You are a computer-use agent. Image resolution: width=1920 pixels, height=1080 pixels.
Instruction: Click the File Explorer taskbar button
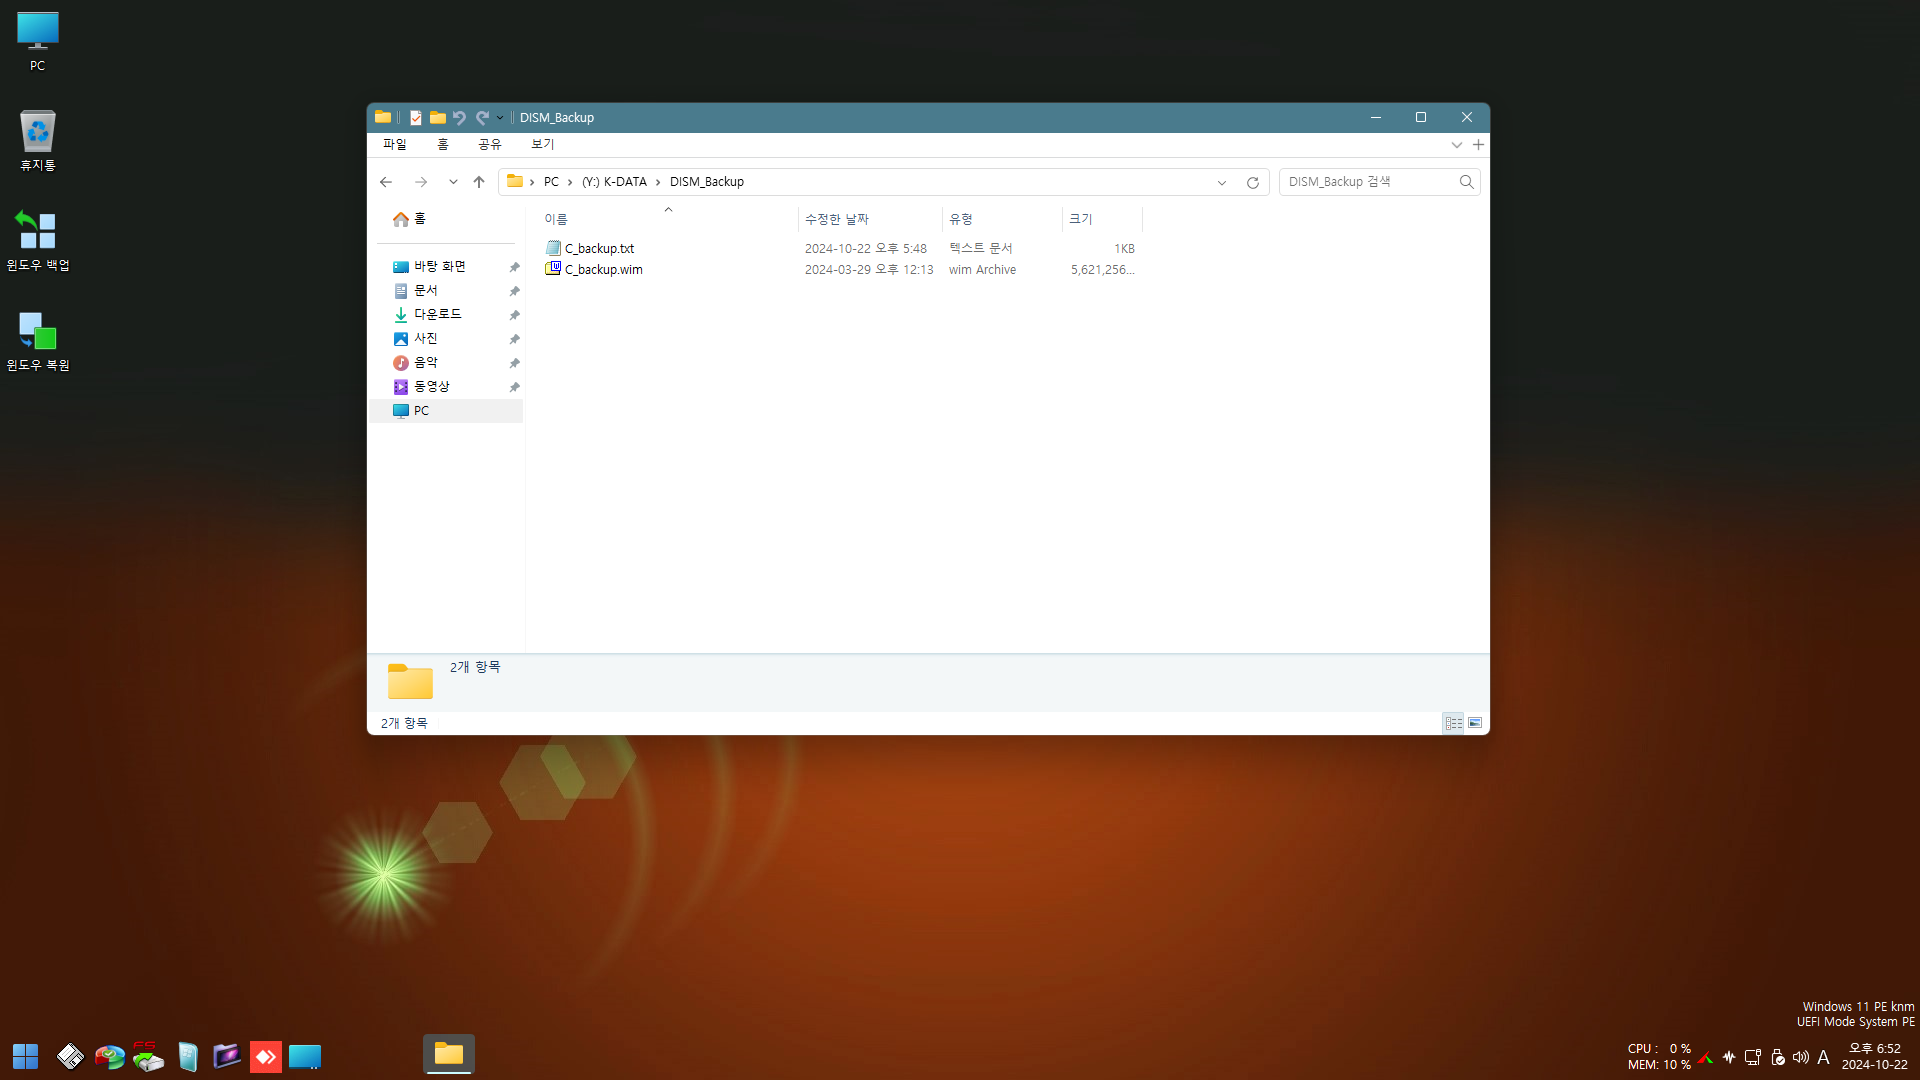(x=449, y=1054)
